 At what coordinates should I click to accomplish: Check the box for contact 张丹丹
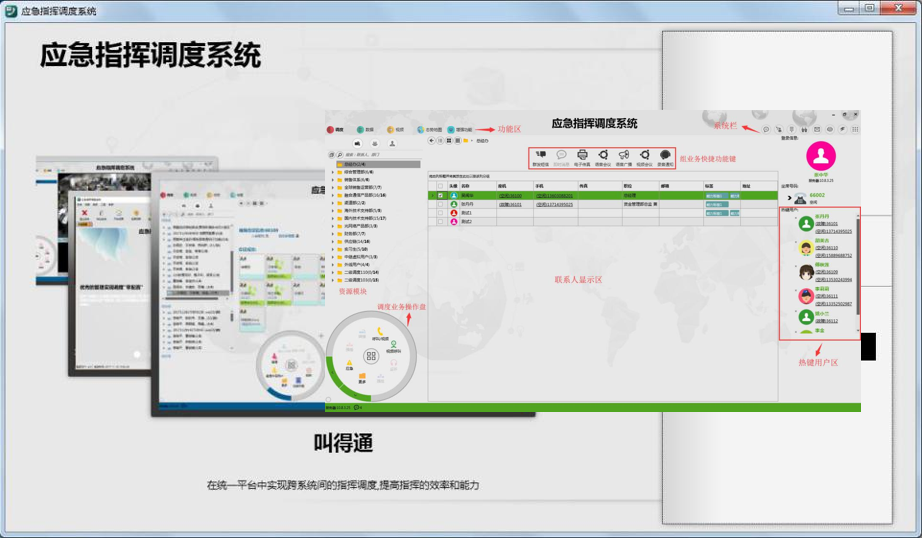coord(440,204)
